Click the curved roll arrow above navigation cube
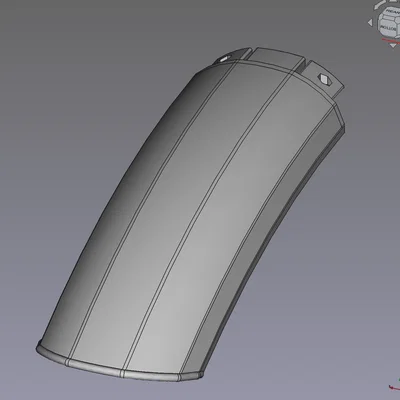 pos(379,5)
